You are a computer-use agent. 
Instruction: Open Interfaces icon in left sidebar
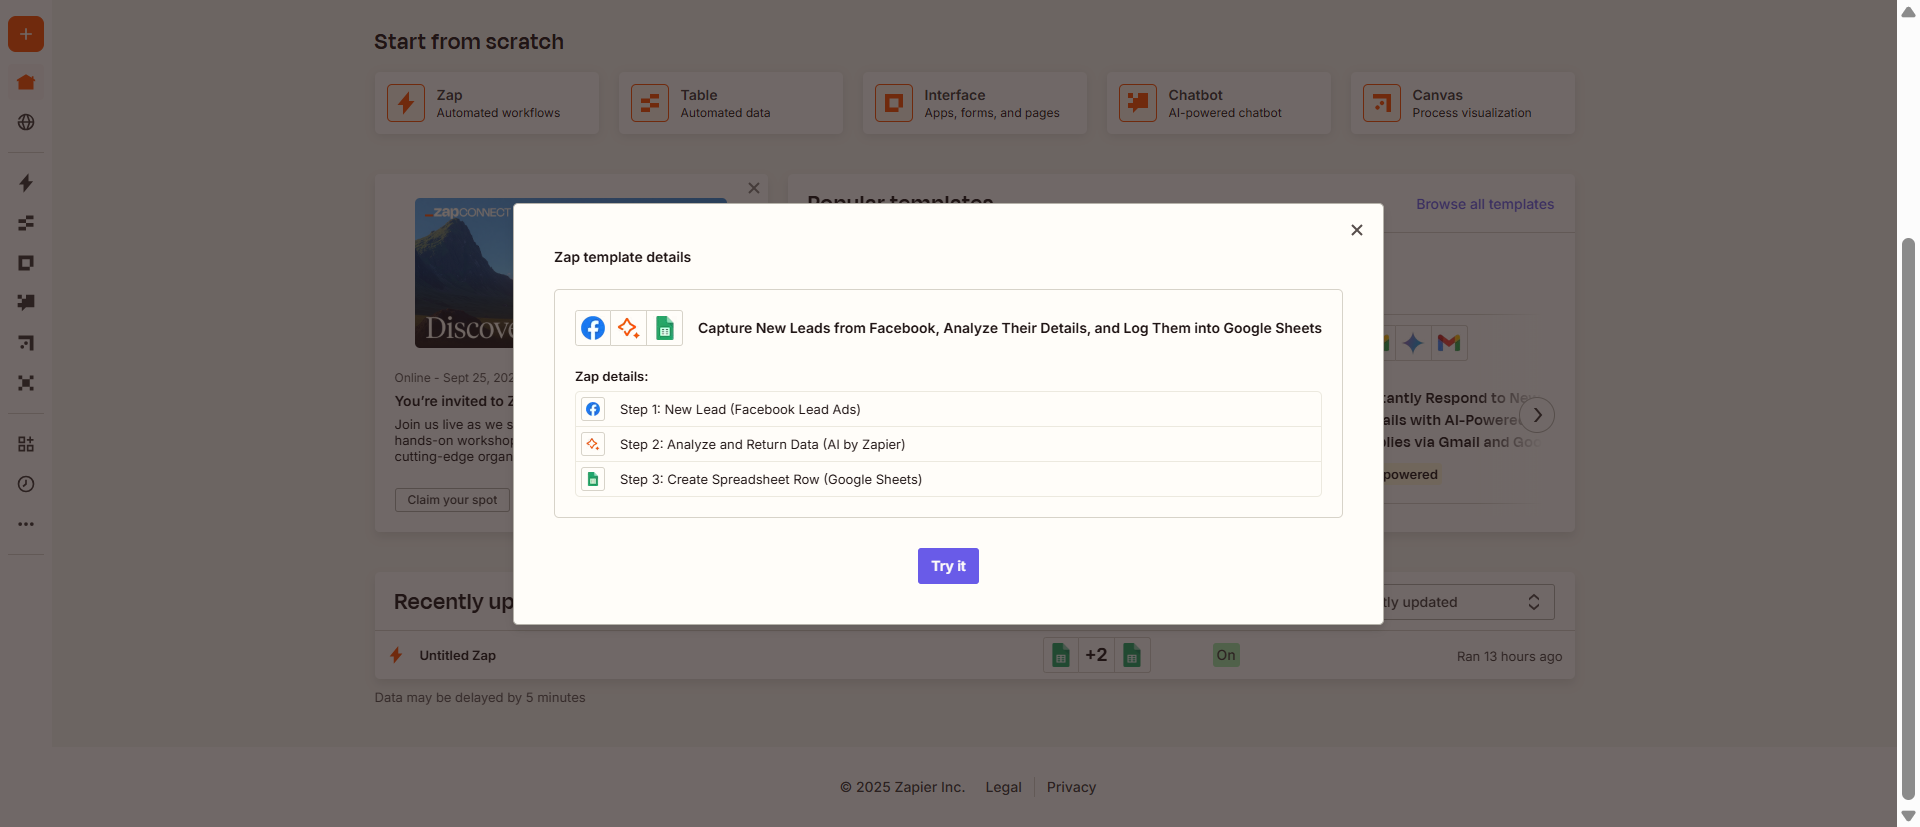(26, 263)
